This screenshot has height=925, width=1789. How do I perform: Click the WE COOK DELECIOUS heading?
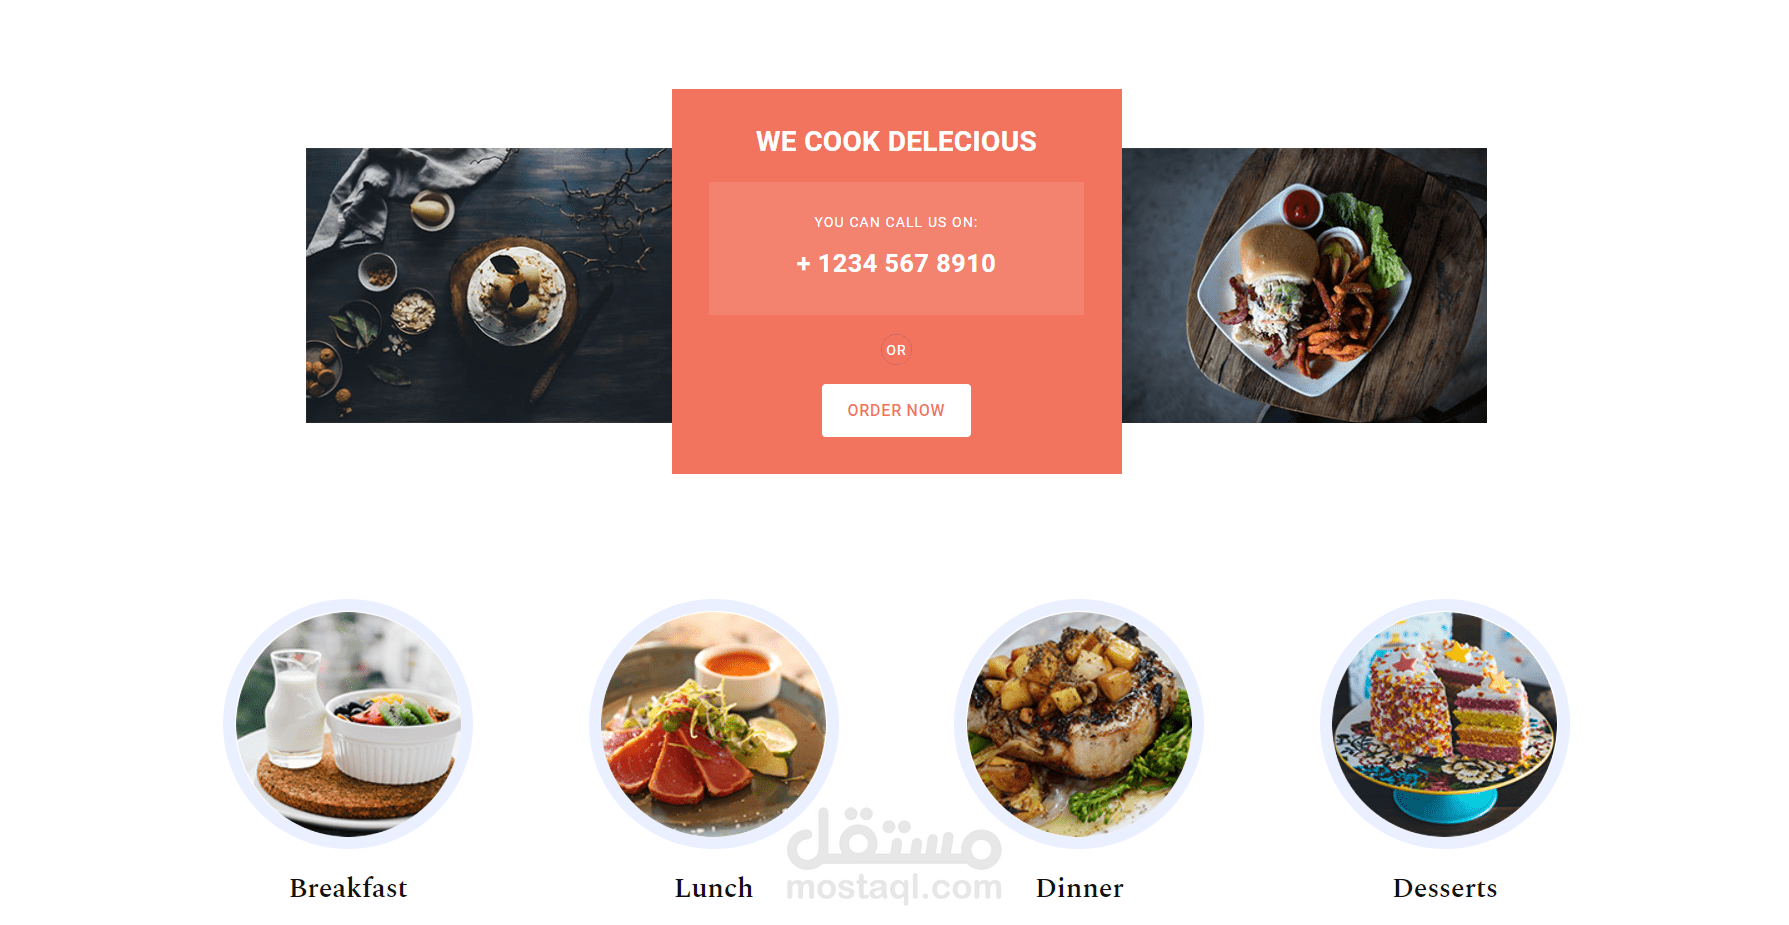coord(896,142)
